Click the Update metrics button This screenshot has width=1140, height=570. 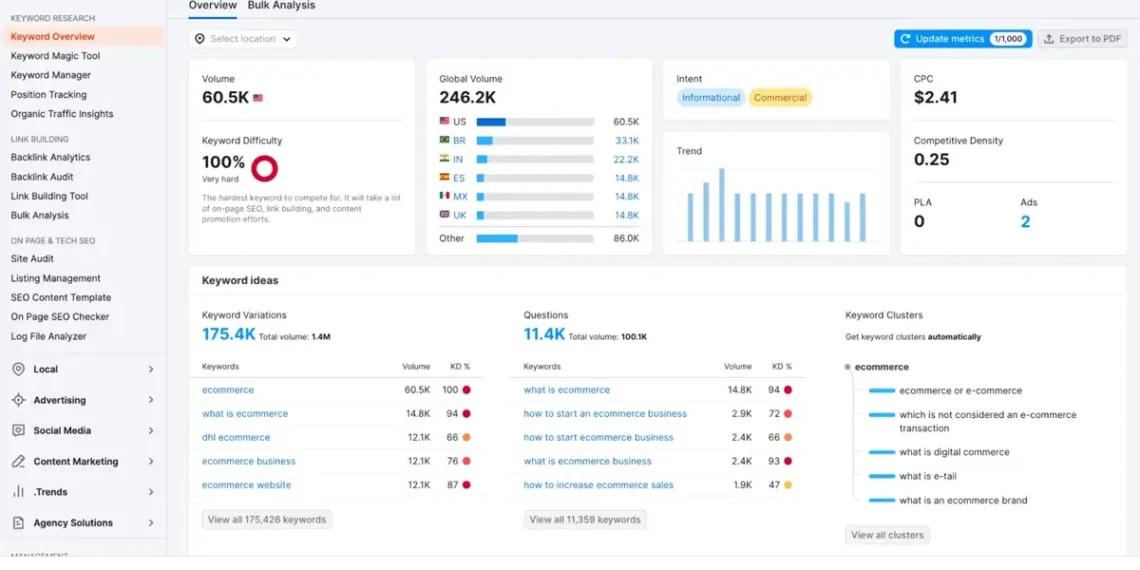(961, 39)
